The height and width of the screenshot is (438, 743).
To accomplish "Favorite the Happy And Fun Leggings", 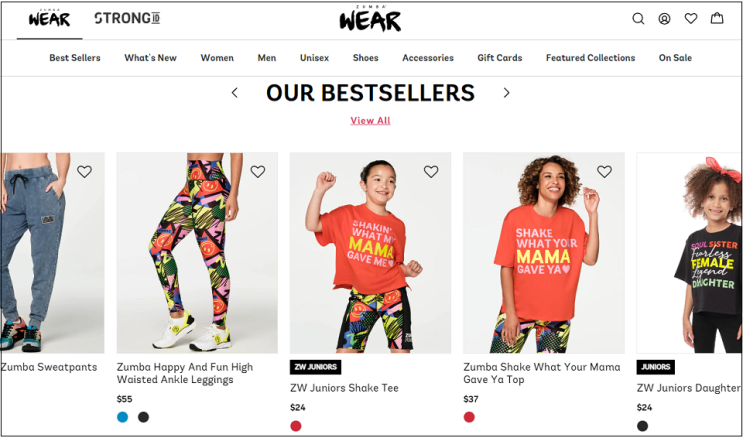I will point(258,172).
